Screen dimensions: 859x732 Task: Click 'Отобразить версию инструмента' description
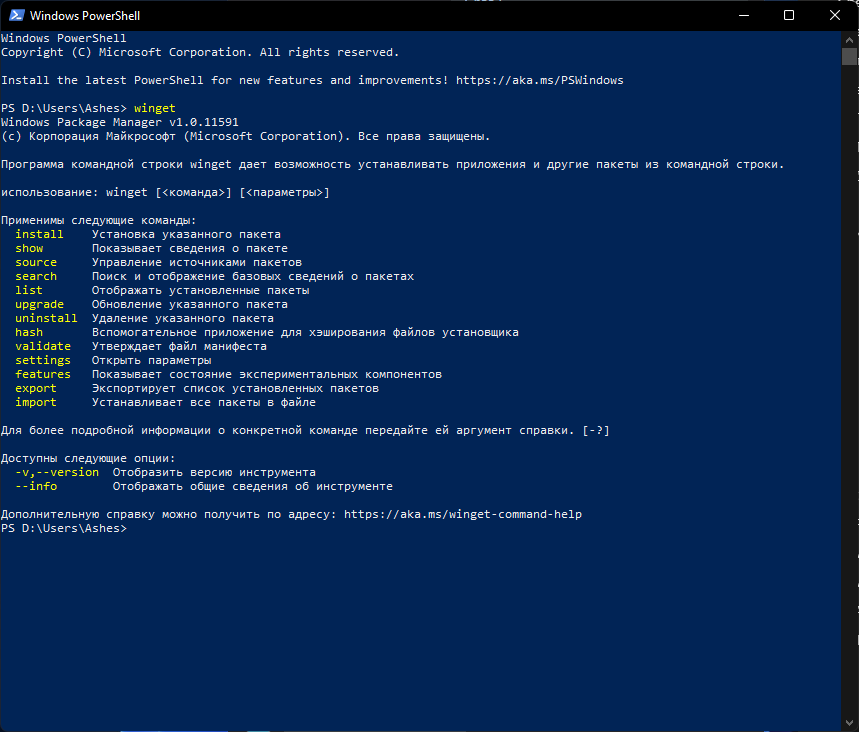coord(214,472)
